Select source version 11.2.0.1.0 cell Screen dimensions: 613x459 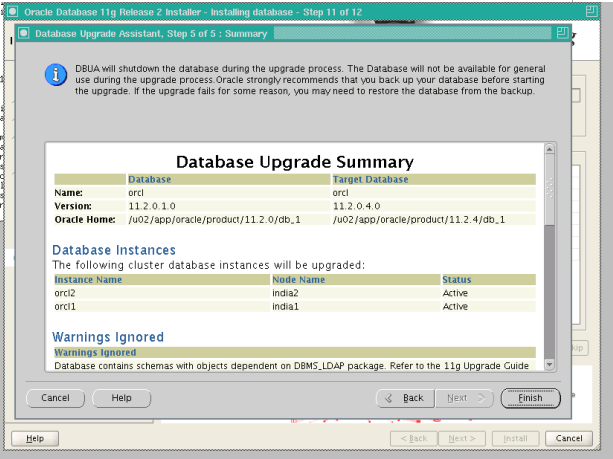[x=229, y=206]
